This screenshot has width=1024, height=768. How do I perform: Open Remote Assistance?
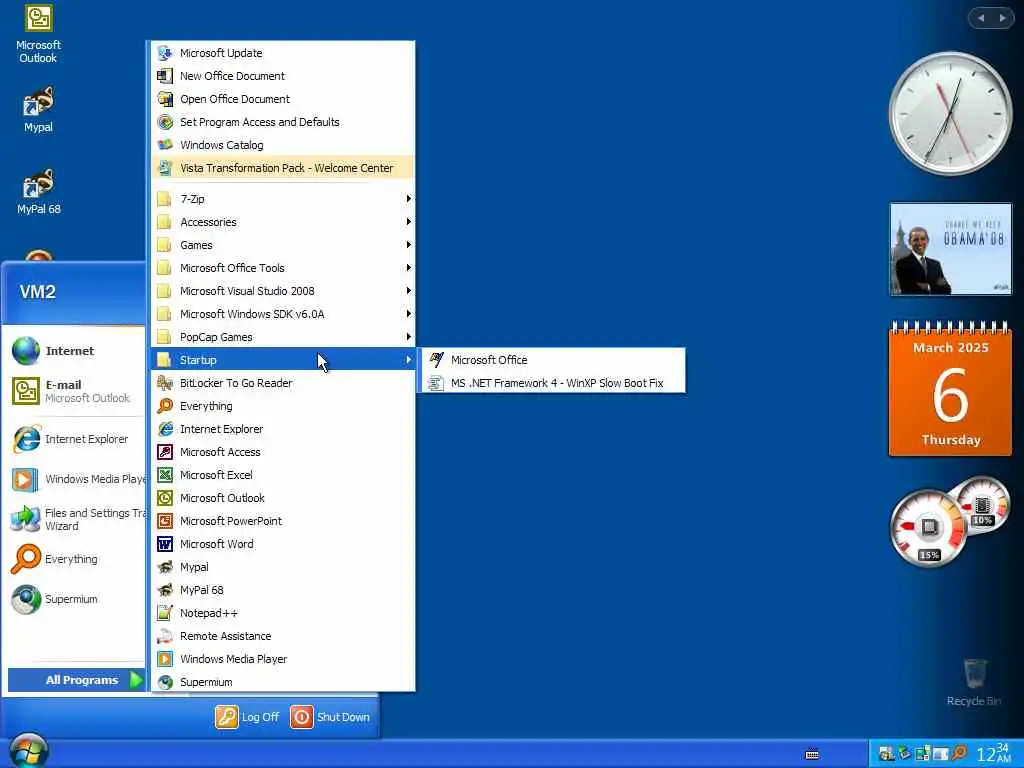(283, 636)
